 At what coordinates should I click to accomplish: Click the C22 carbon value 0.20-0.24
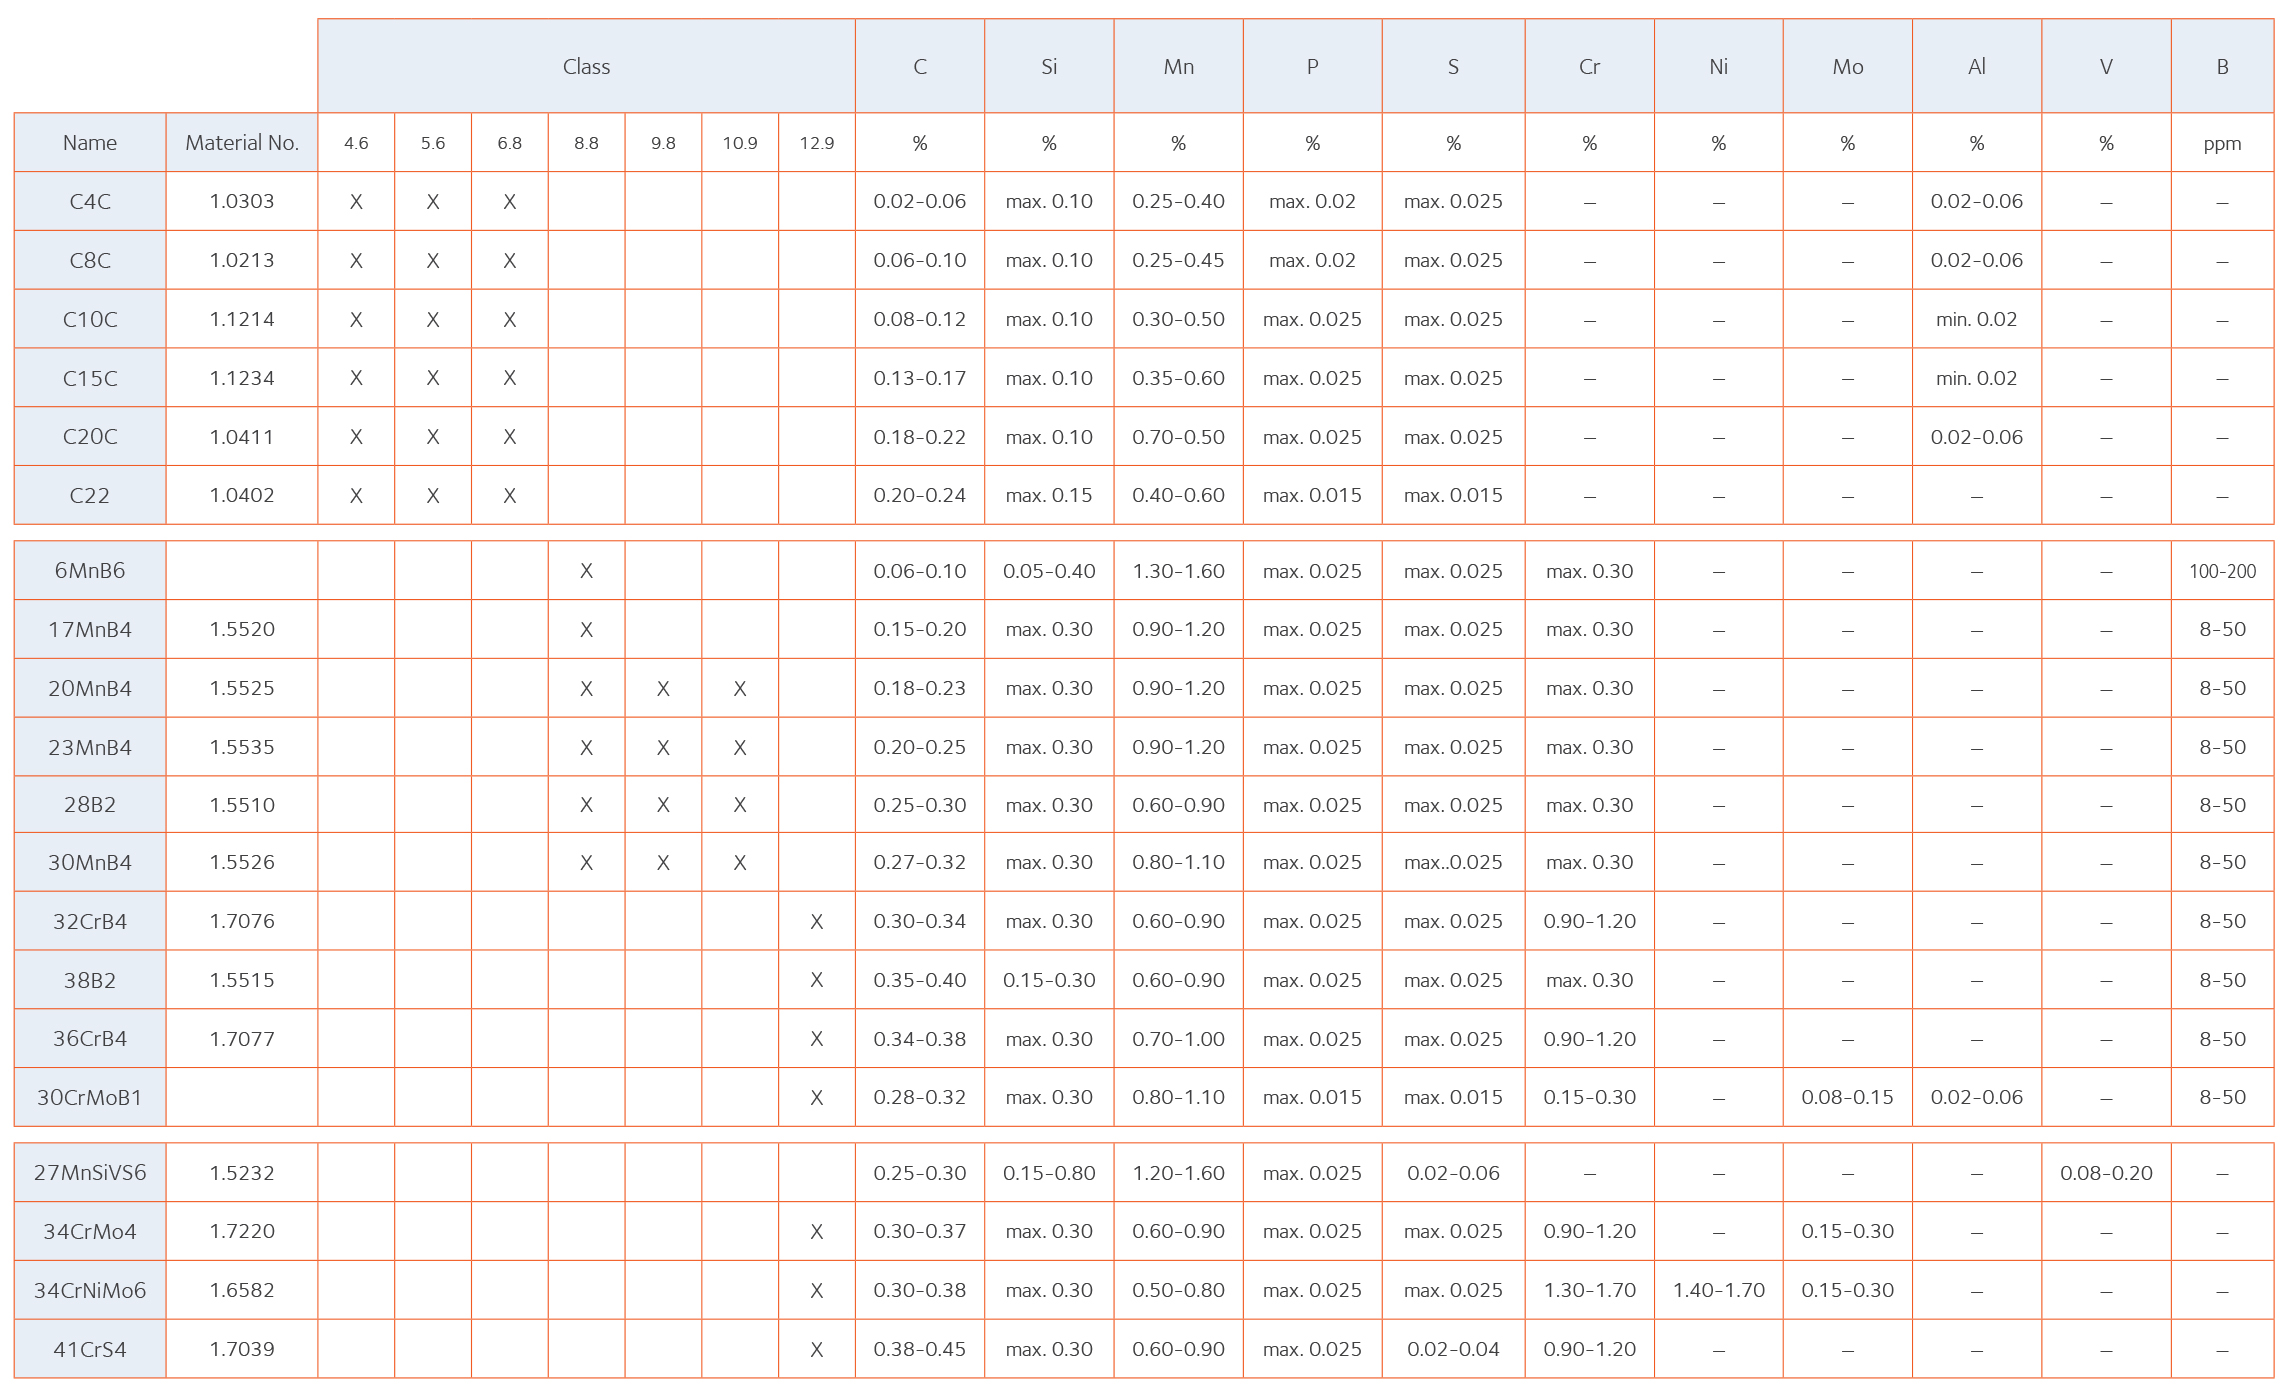pos(919,496)
